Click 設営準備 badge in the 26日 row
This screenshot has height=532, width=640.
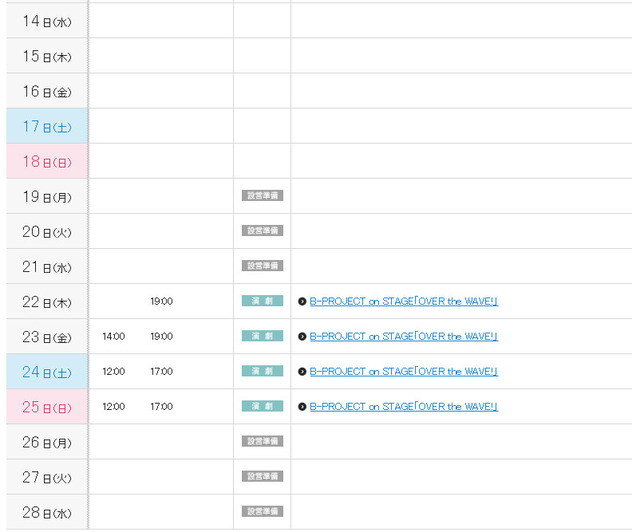coord(262,441)
